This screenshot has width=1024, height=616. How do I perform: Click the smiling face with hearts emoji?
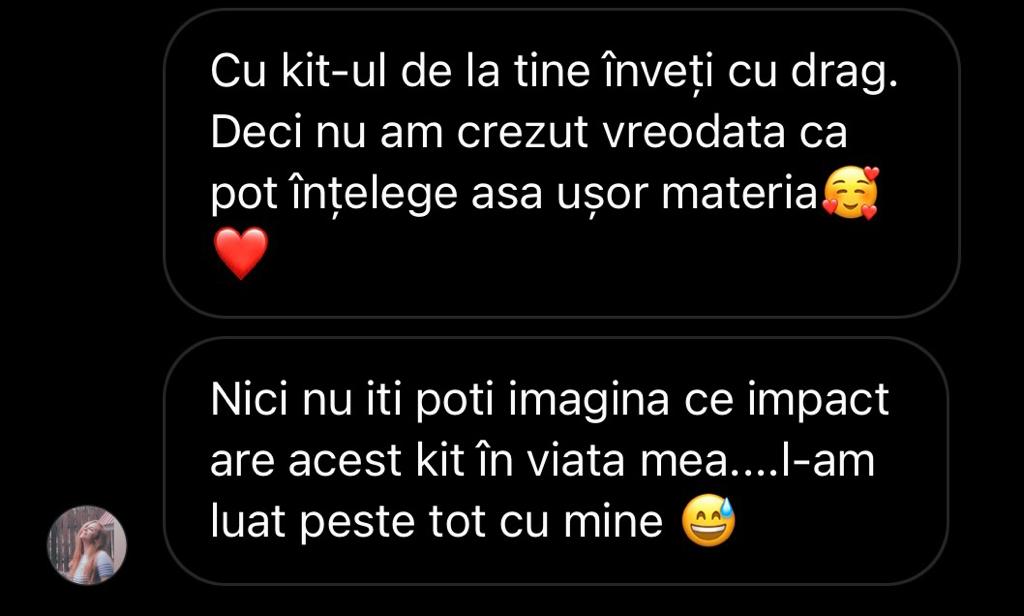tap(850, 193)
